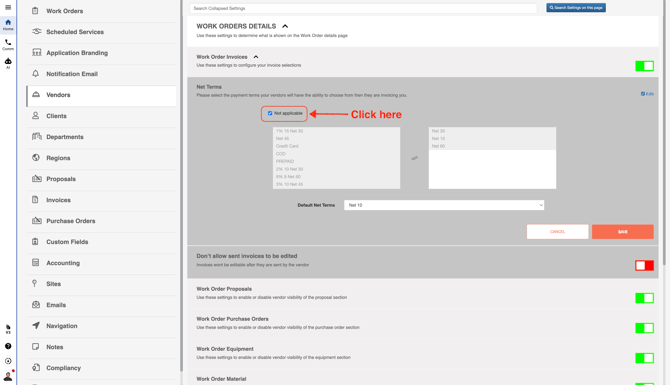The image size is (670, 385).
Task: Click the Departments building icon
Action: [x=37, y=136]
